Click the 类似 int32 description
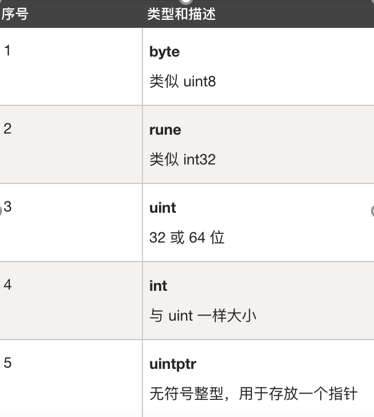The width and height of the screenshot is (374, 417). [x=182, y=160]
